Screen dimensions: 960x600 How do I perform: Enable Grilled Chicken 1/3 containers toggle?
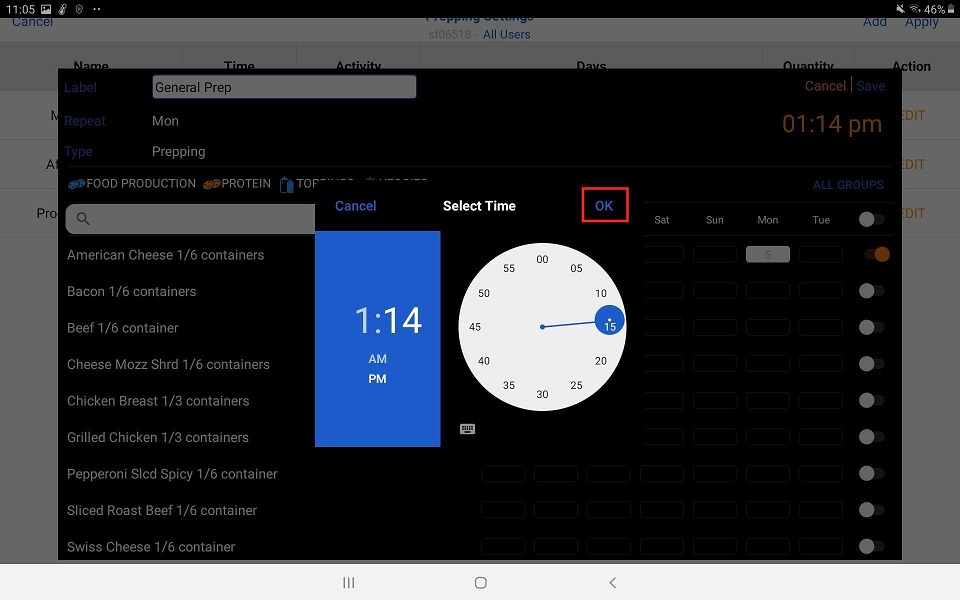pyautogui.click(x=871, y=437)
